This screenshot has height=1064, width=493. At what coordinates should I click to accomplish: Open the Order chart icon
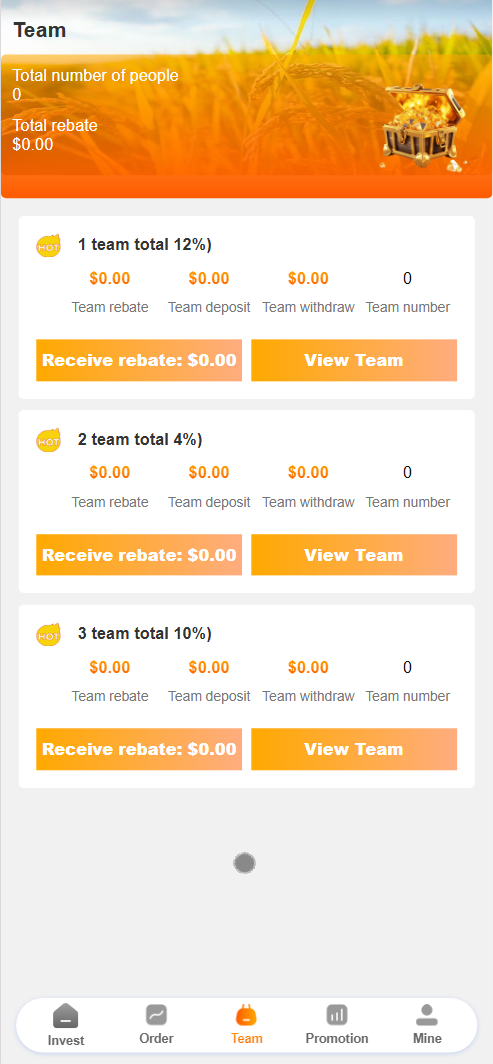tap(156, 1015)
